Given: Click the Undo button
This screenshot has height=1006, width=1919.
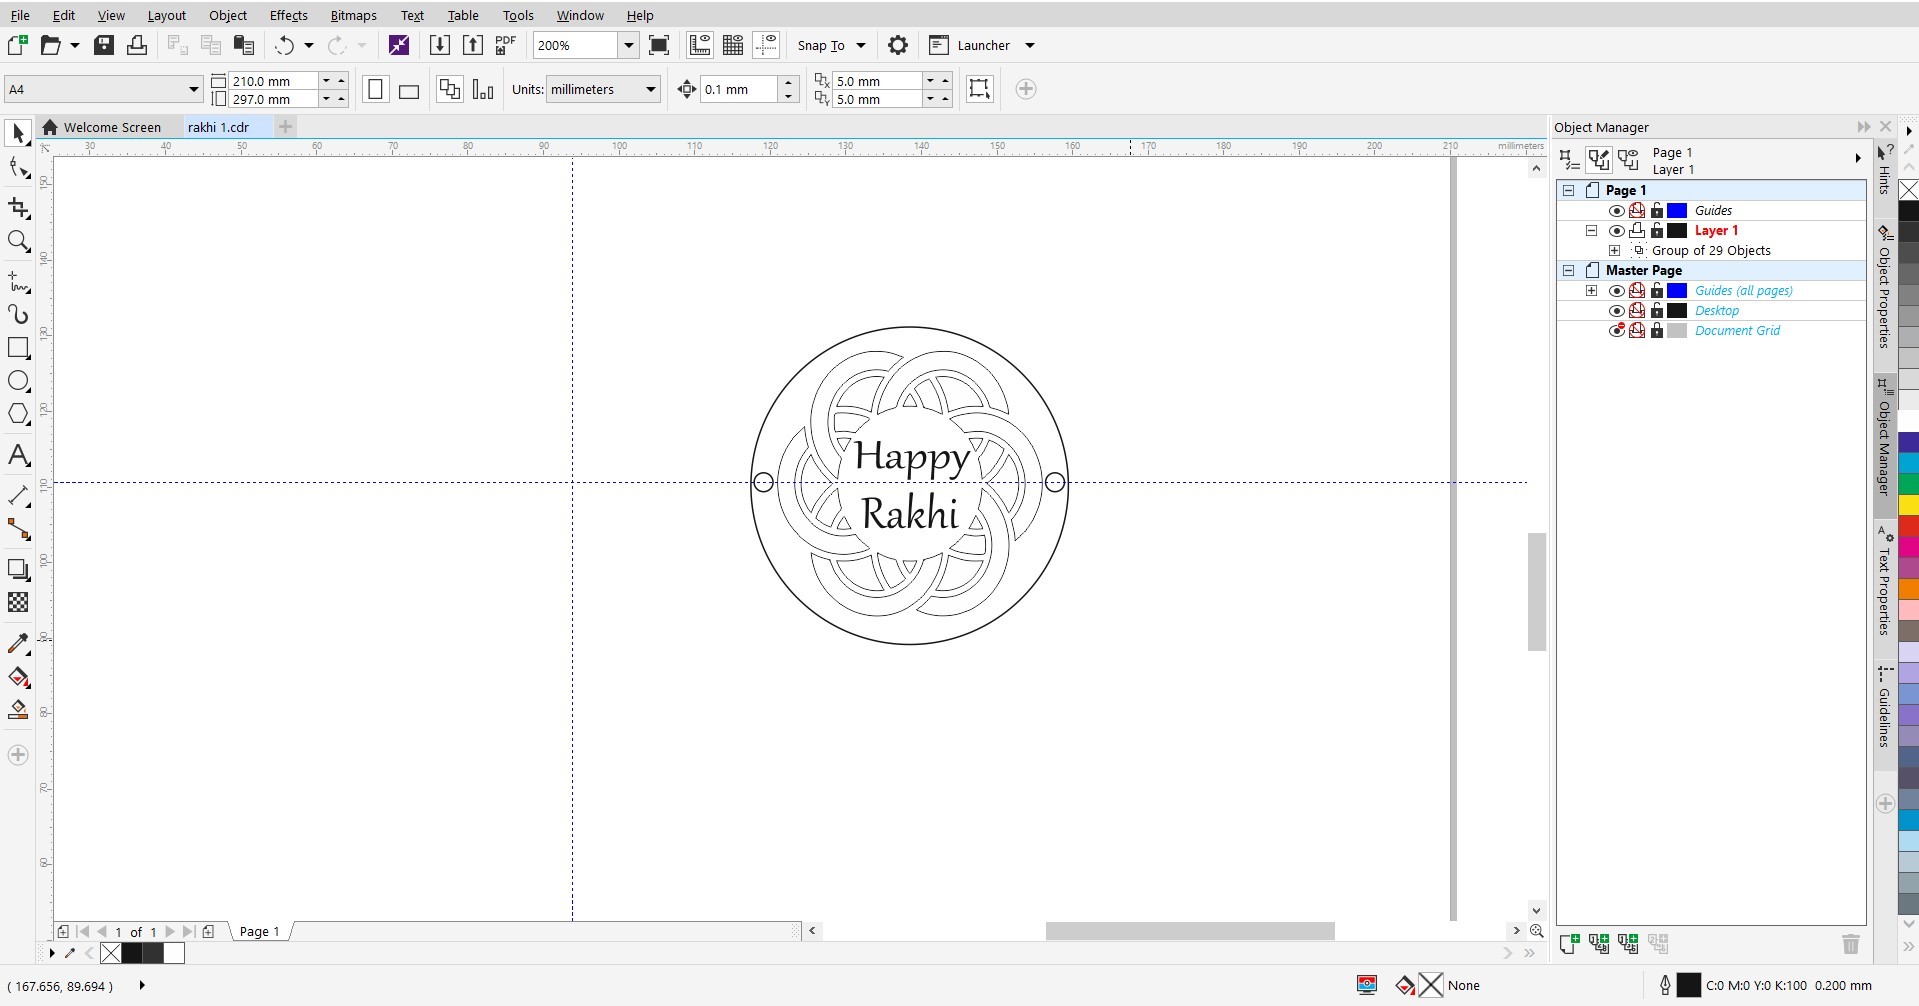Looking at the screenshot, I should click(285, 45).
